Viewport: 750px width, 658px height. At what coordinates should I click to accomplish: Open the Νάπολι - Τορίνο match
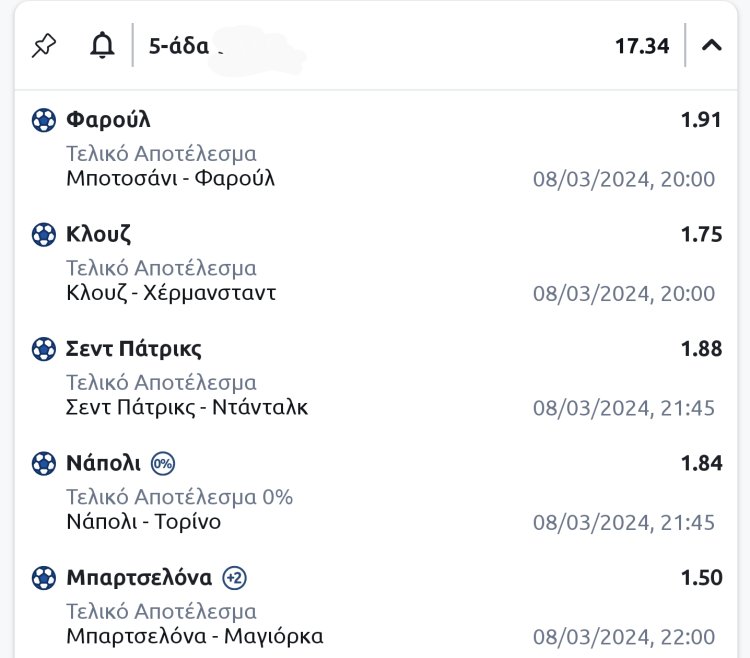coord(143,522)
